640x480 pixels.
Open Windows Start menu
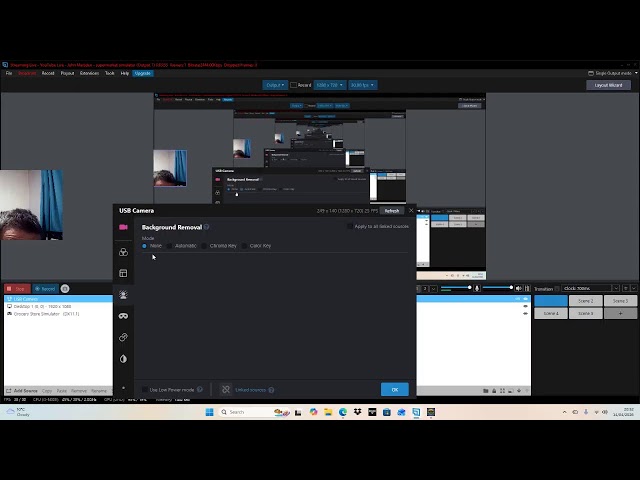[209, 412]
